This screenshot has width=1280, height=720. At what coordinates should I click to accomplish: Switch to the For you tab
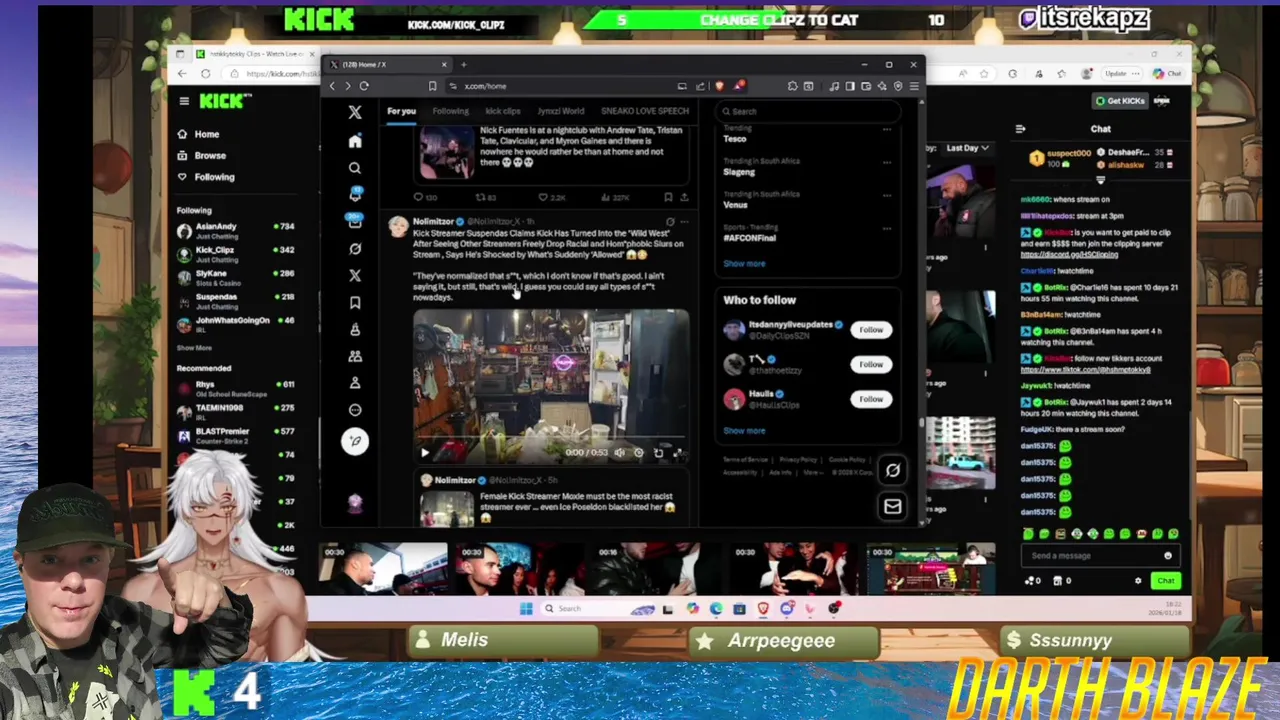tap(401, 111)
